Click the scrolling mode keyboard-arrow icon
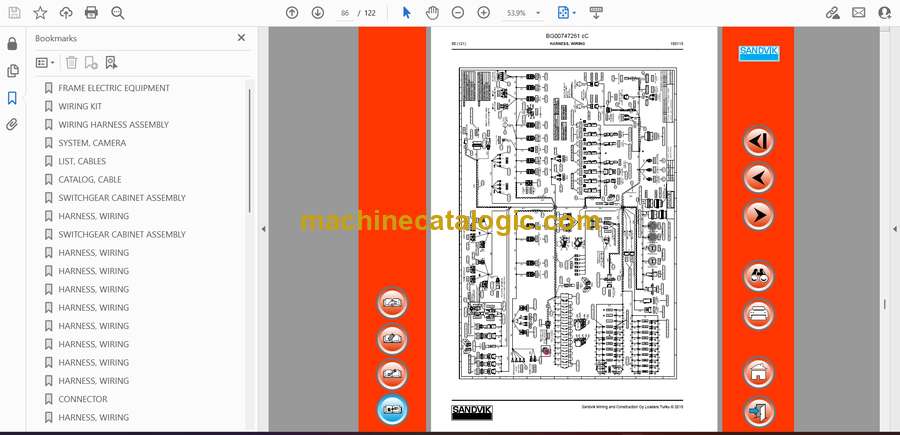This screenshot has height=435, width=900. (x=596, y=13)
